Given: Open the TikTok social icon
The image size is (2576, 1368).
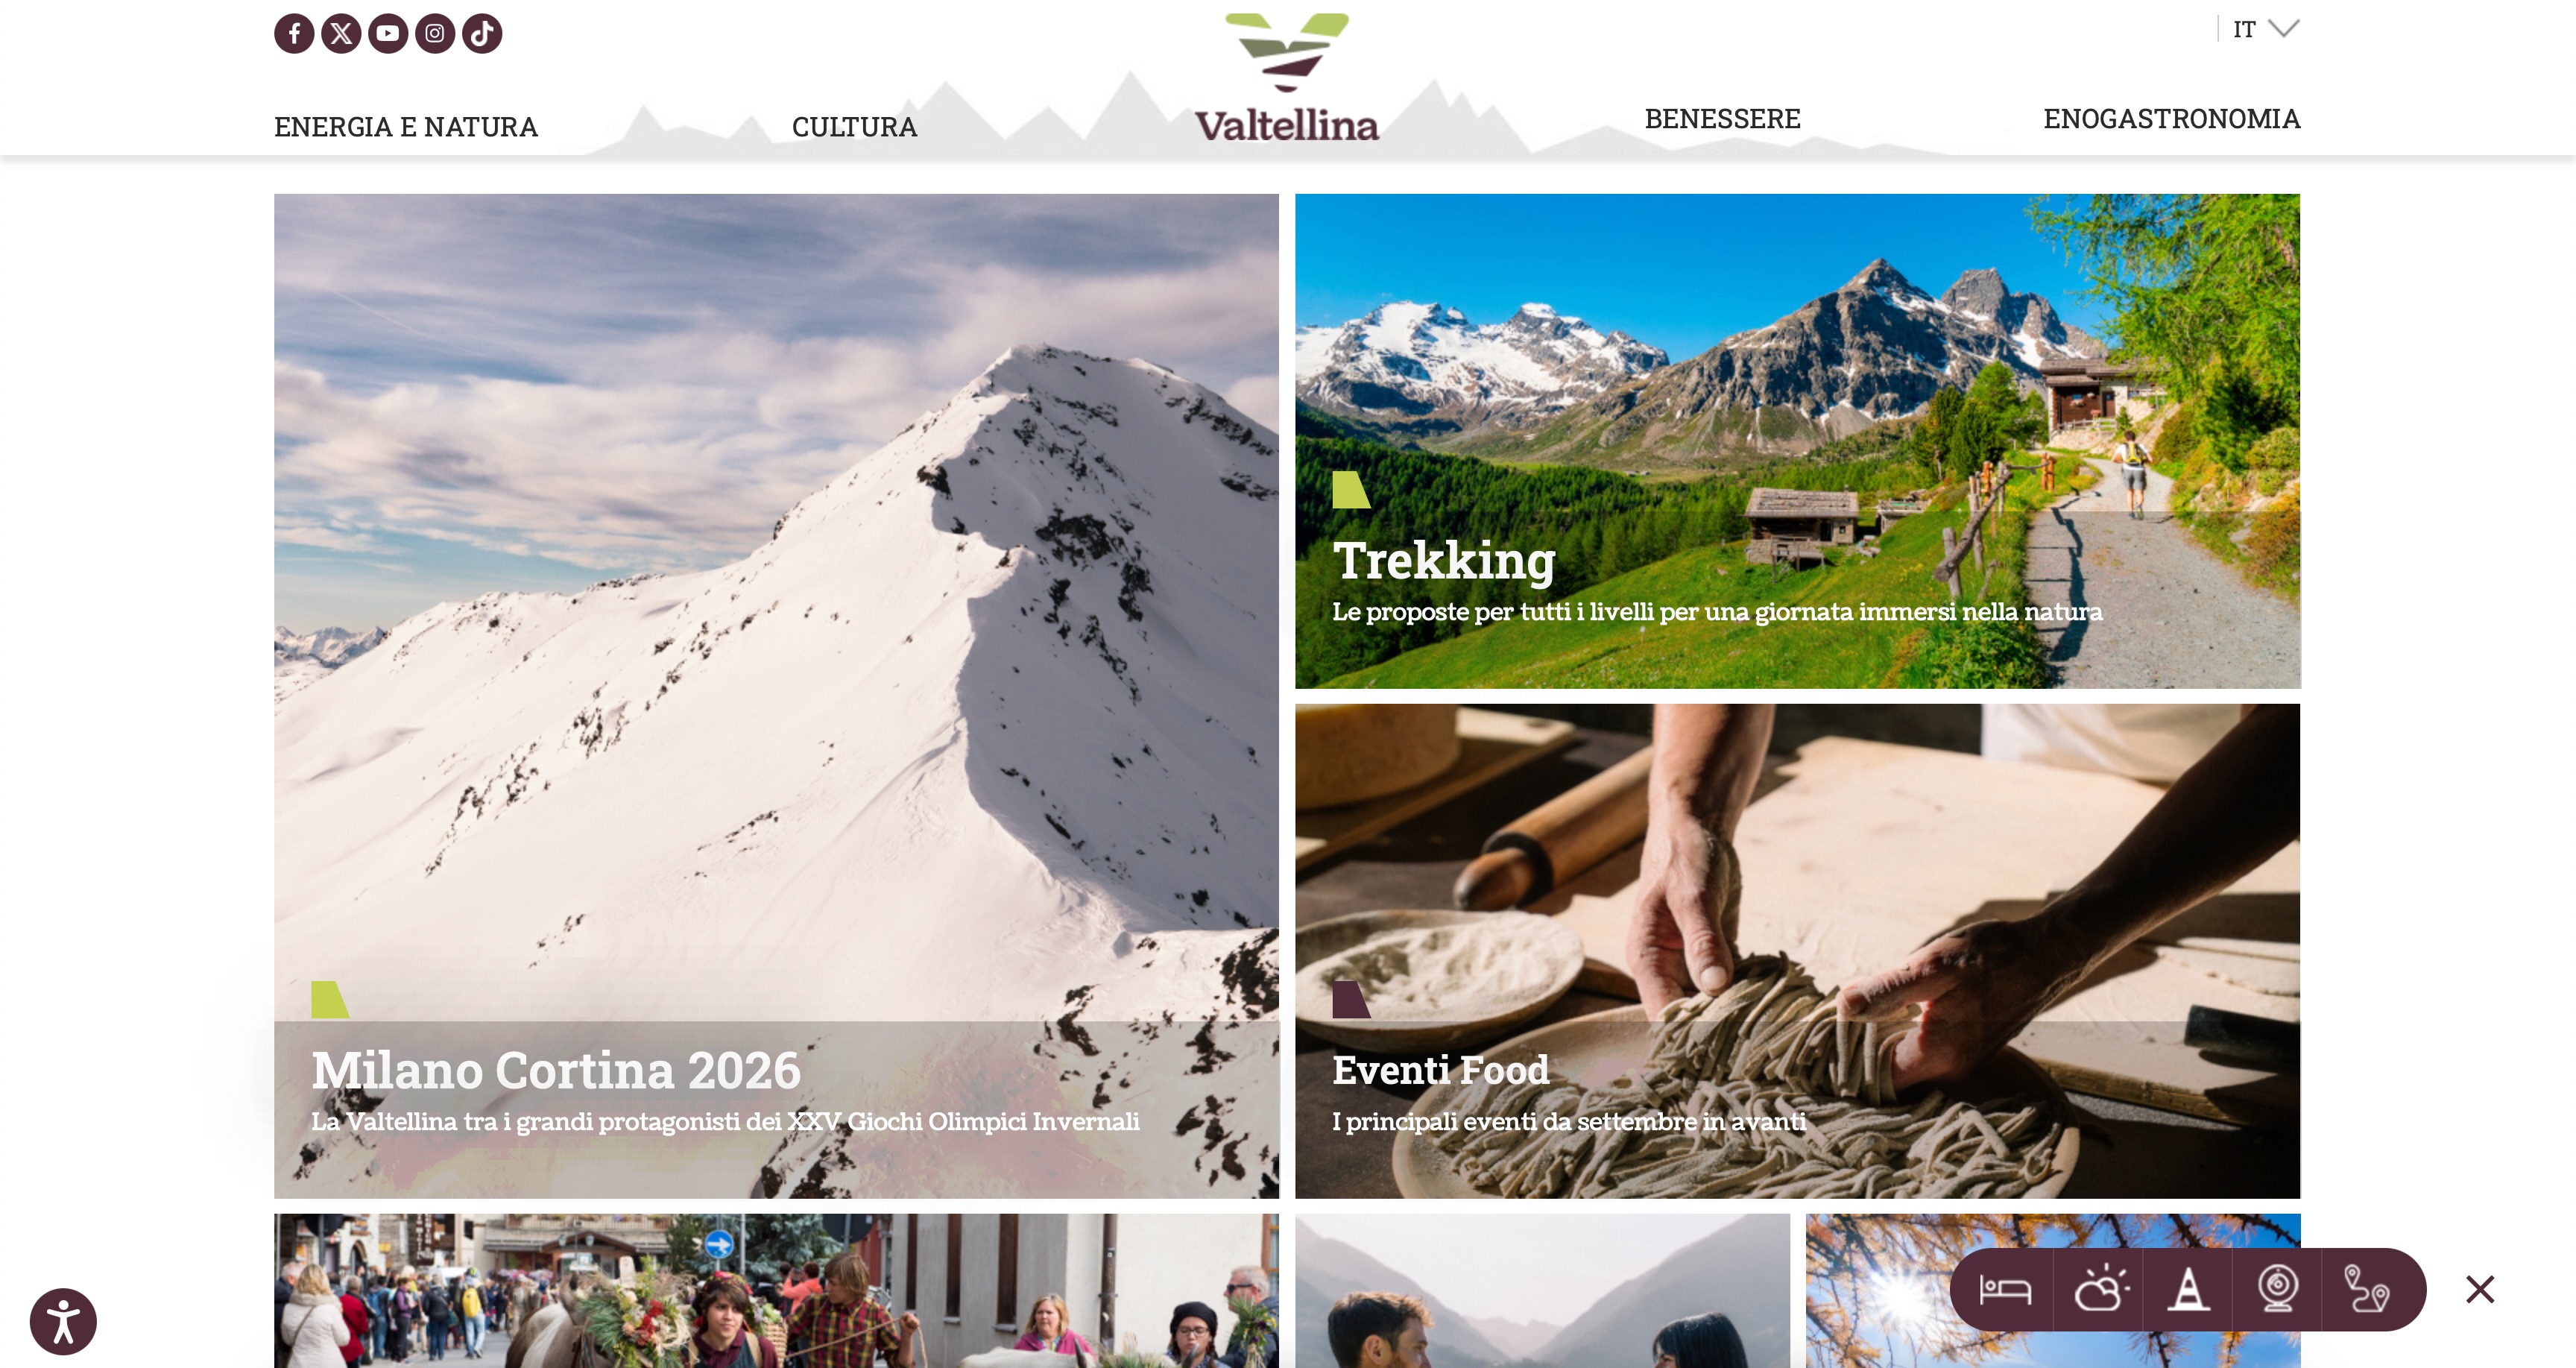Looking at the screenshot, I should click(x=482, y=33).
